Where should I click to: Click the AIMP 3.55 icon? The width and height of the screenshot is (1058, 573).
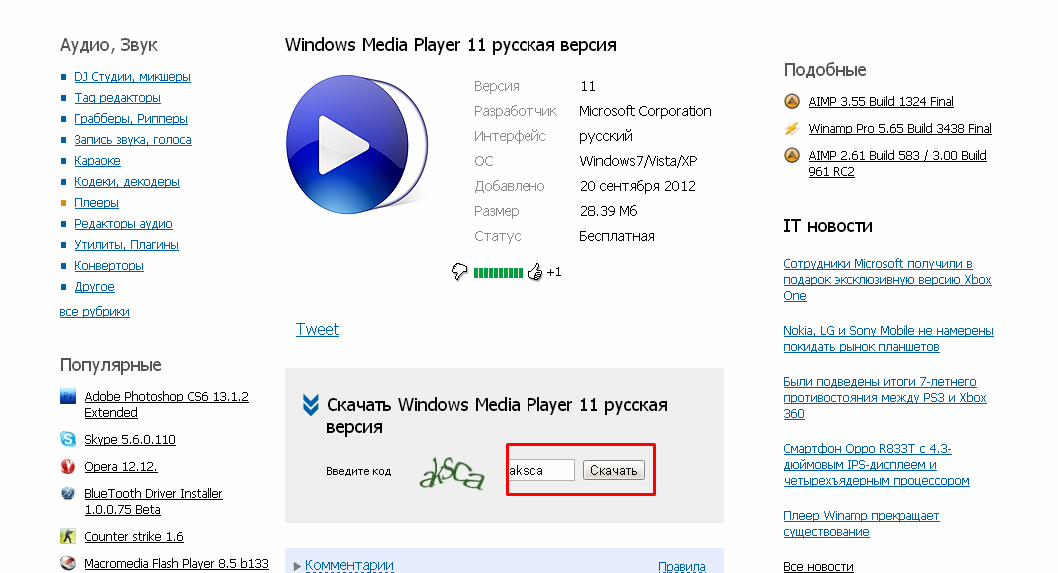[791, 101]
